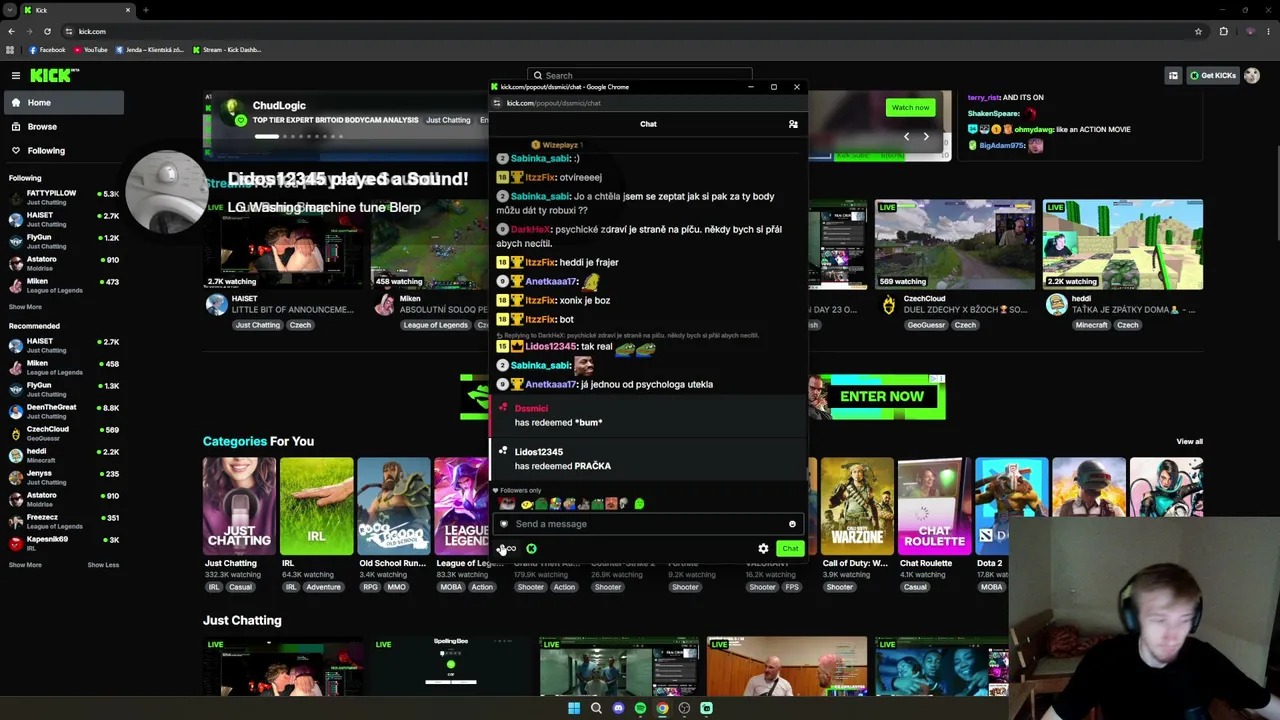Go to next featured stream arrow
The width and height of the screenshot is (1280, 720).
(x=926, y=136)
